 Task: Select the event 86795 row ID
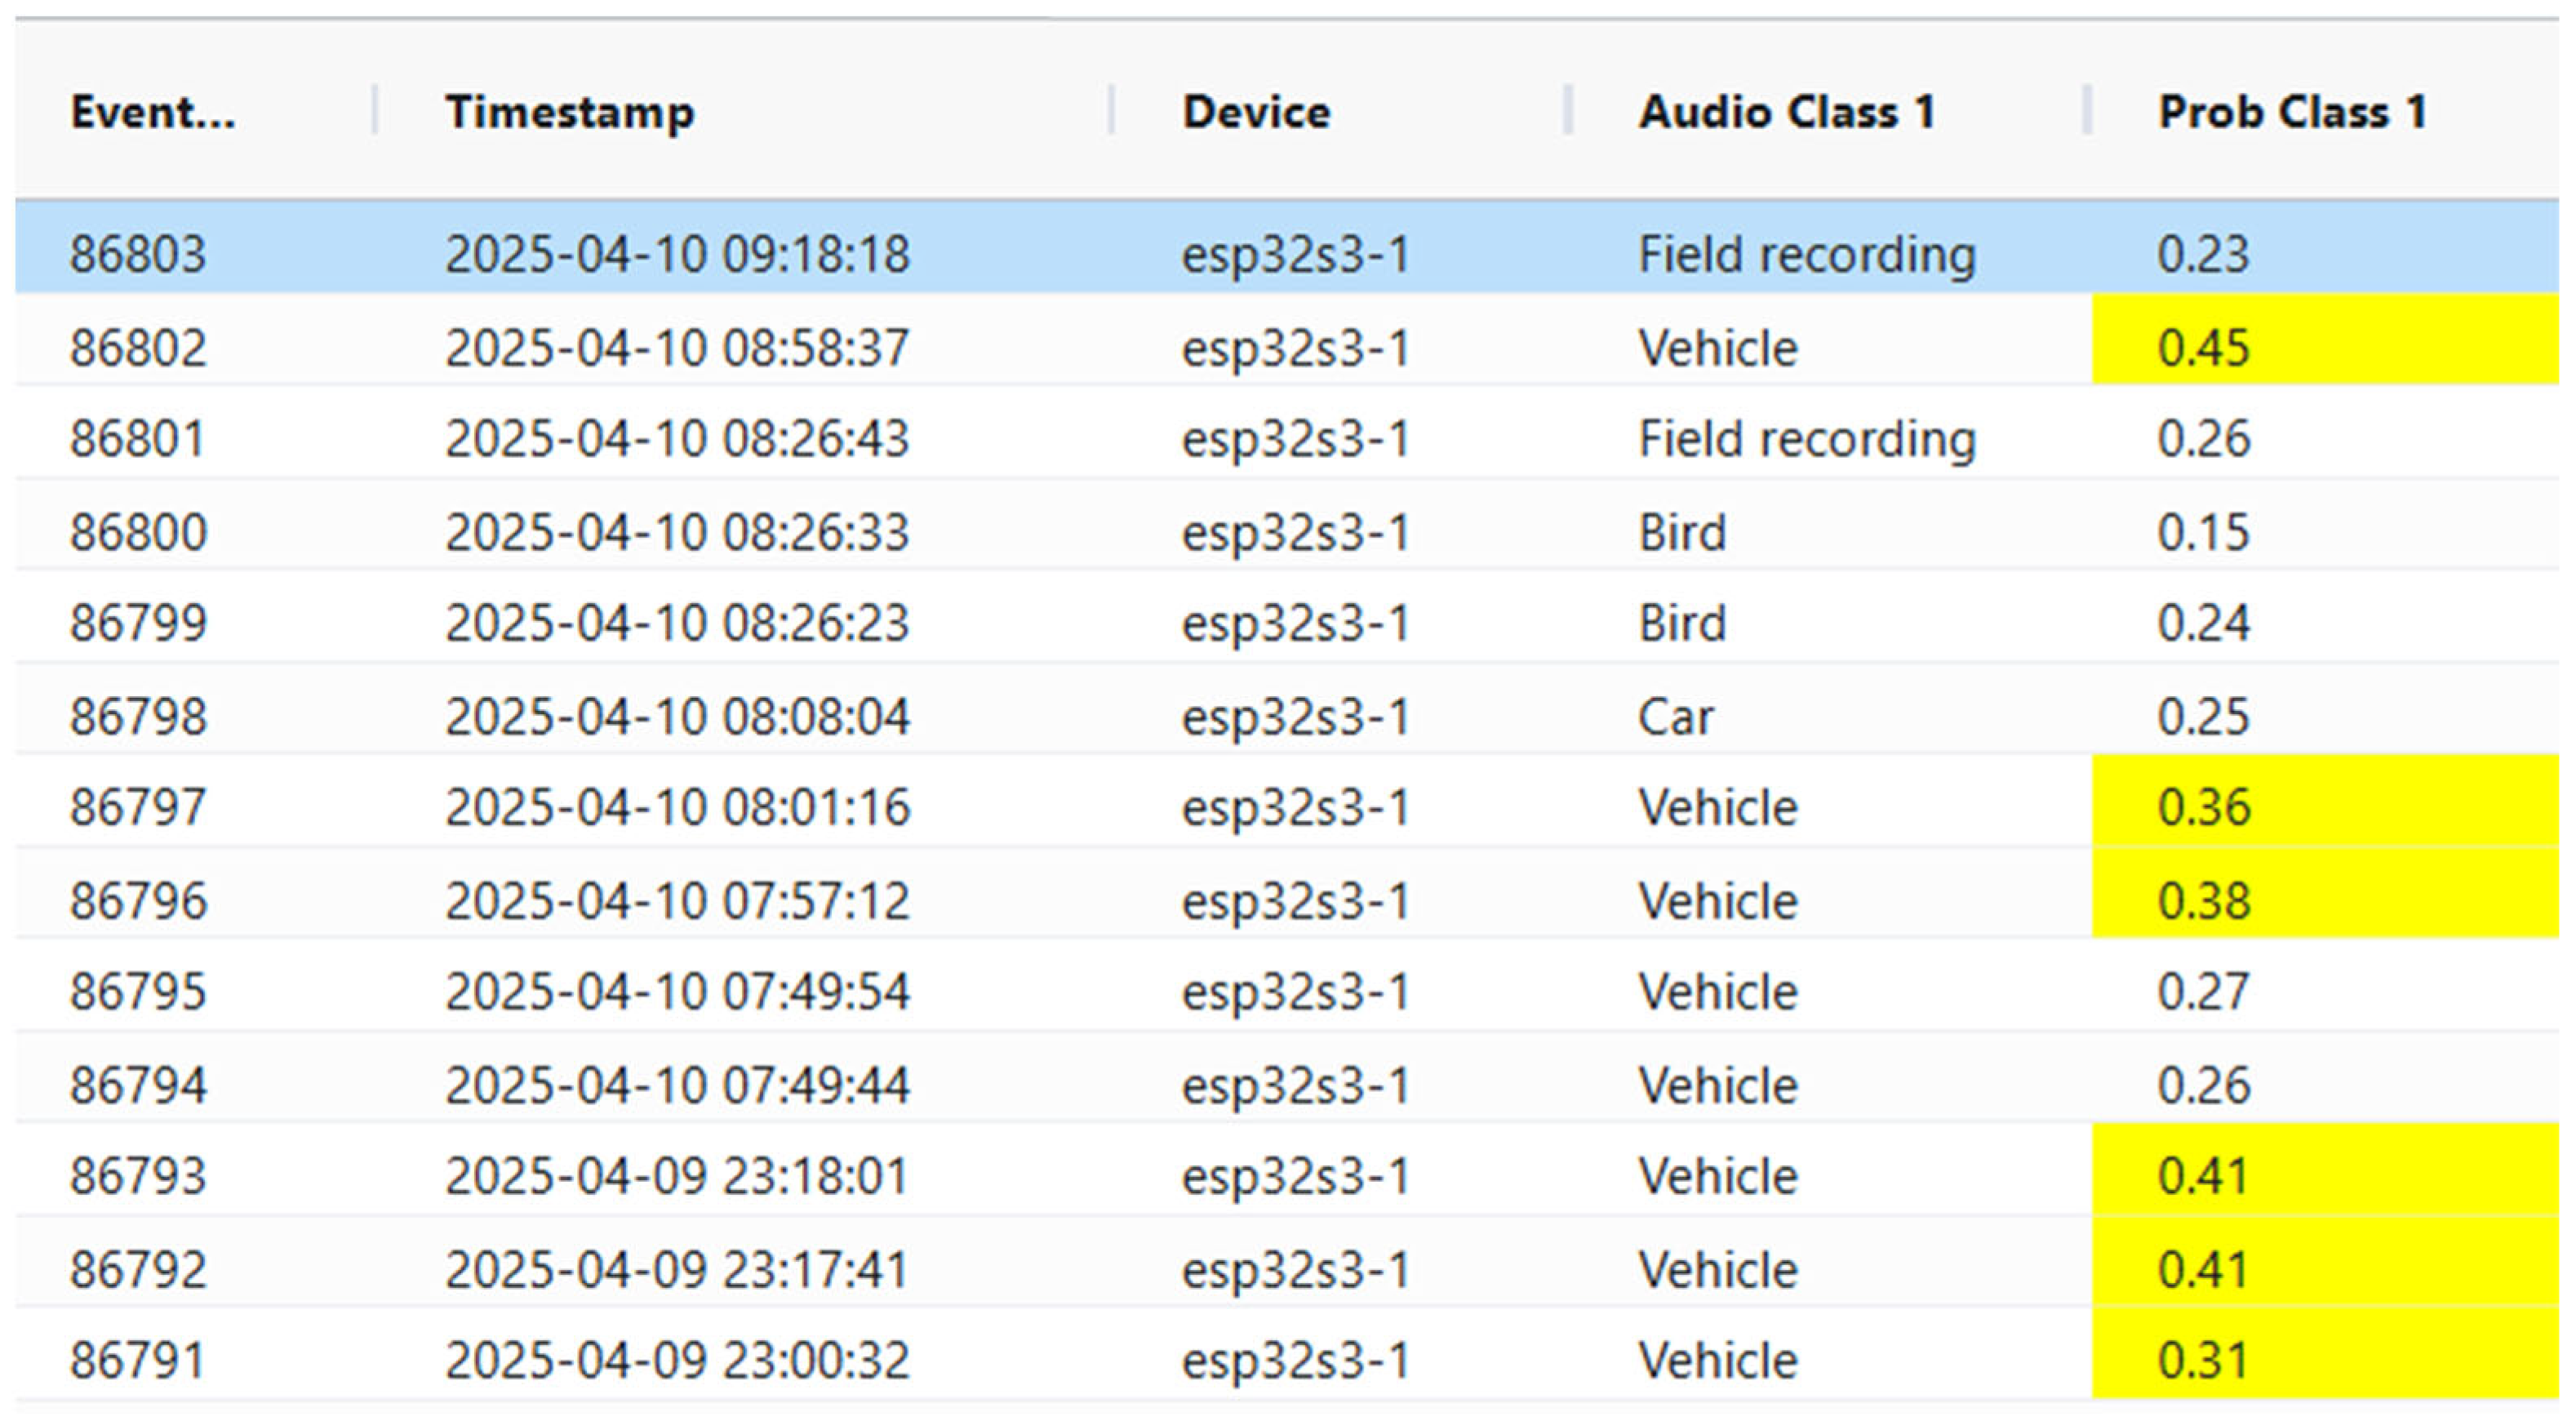tap(138, 991)
